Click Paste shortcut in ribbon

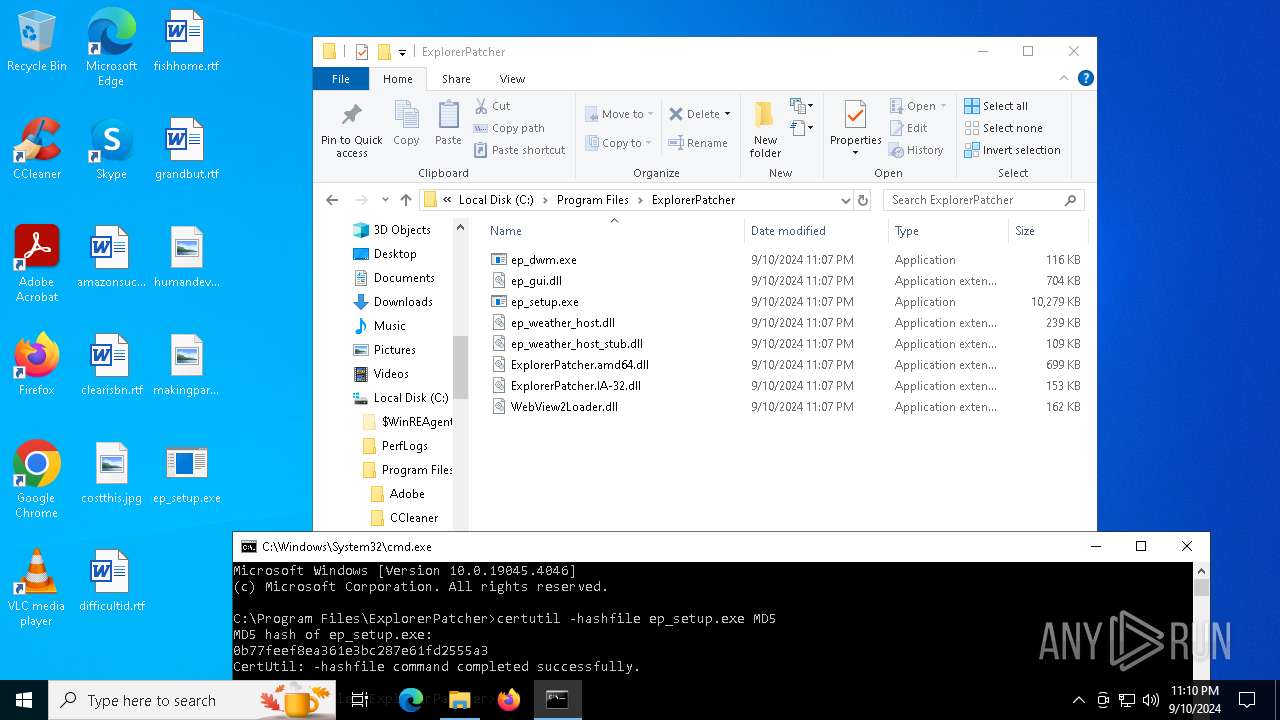click(x=520, y=150)
